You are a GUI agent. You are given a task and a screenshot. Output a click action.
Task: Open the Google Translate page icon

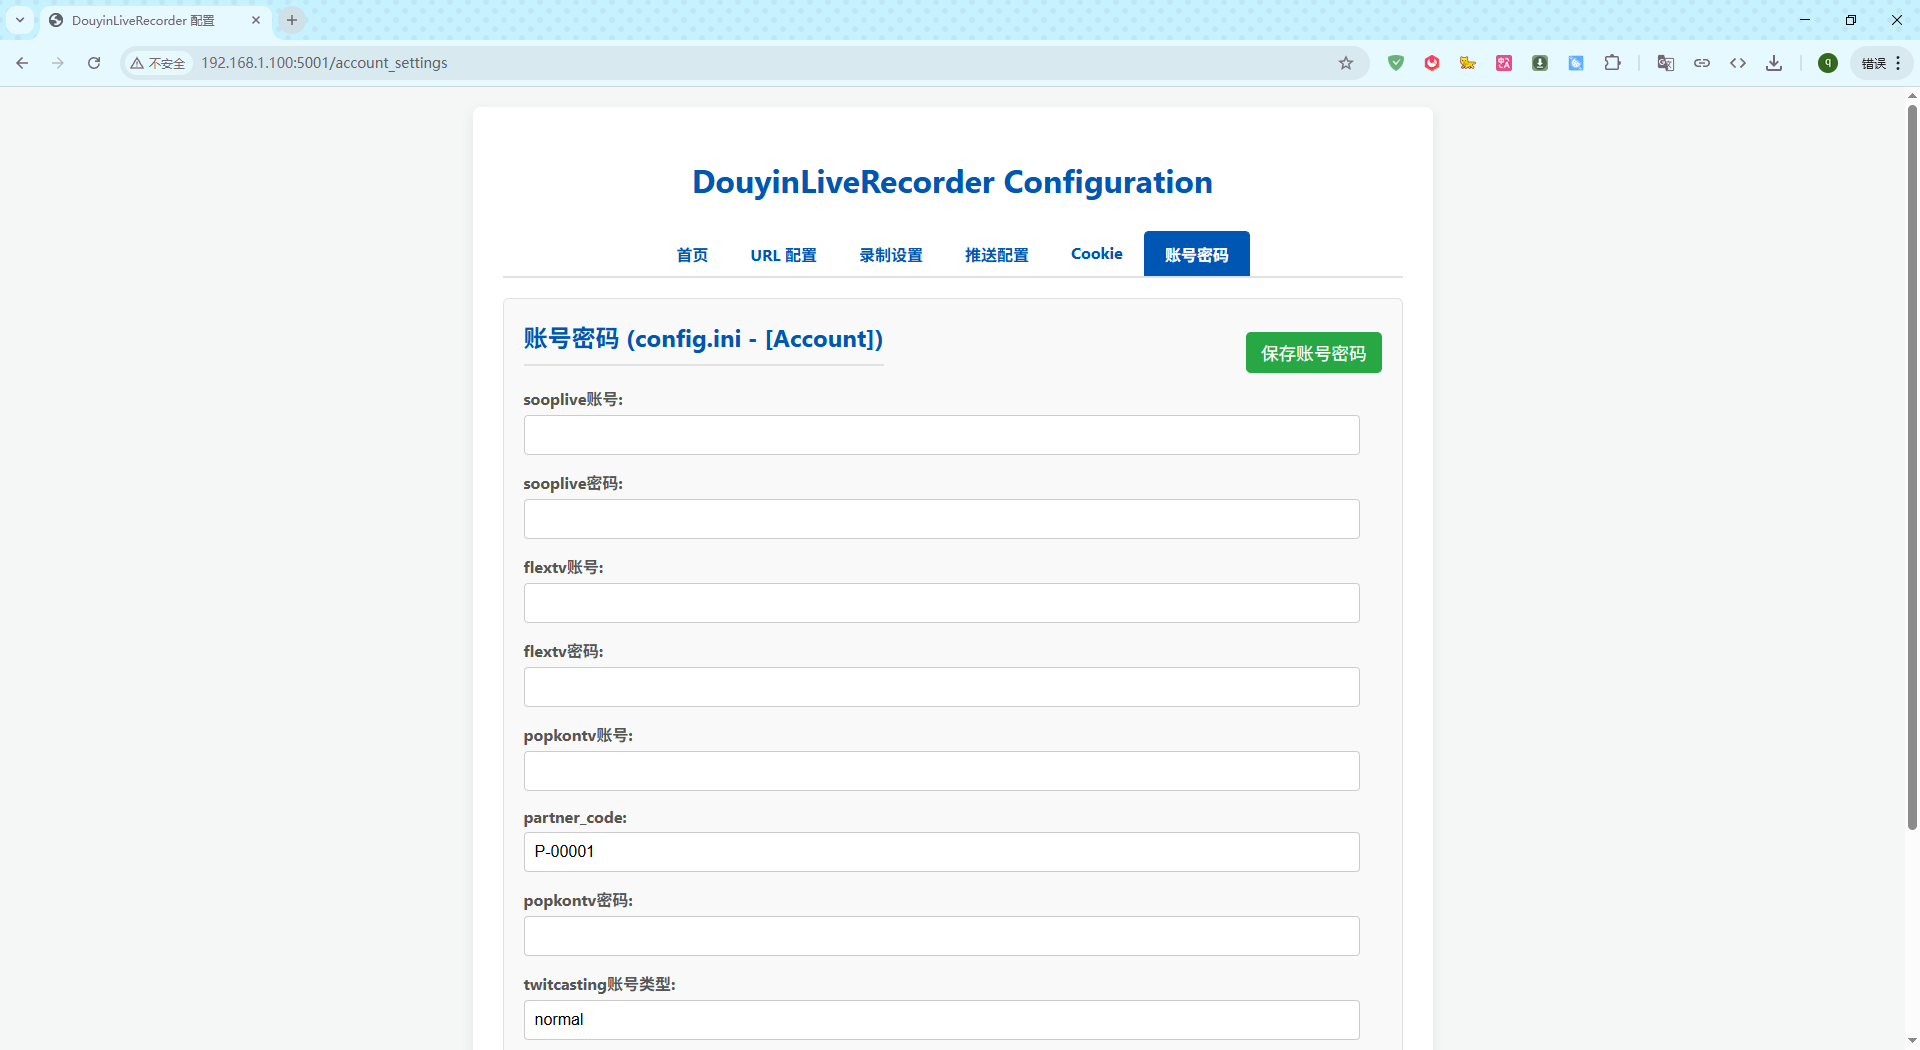(1666, 62)
